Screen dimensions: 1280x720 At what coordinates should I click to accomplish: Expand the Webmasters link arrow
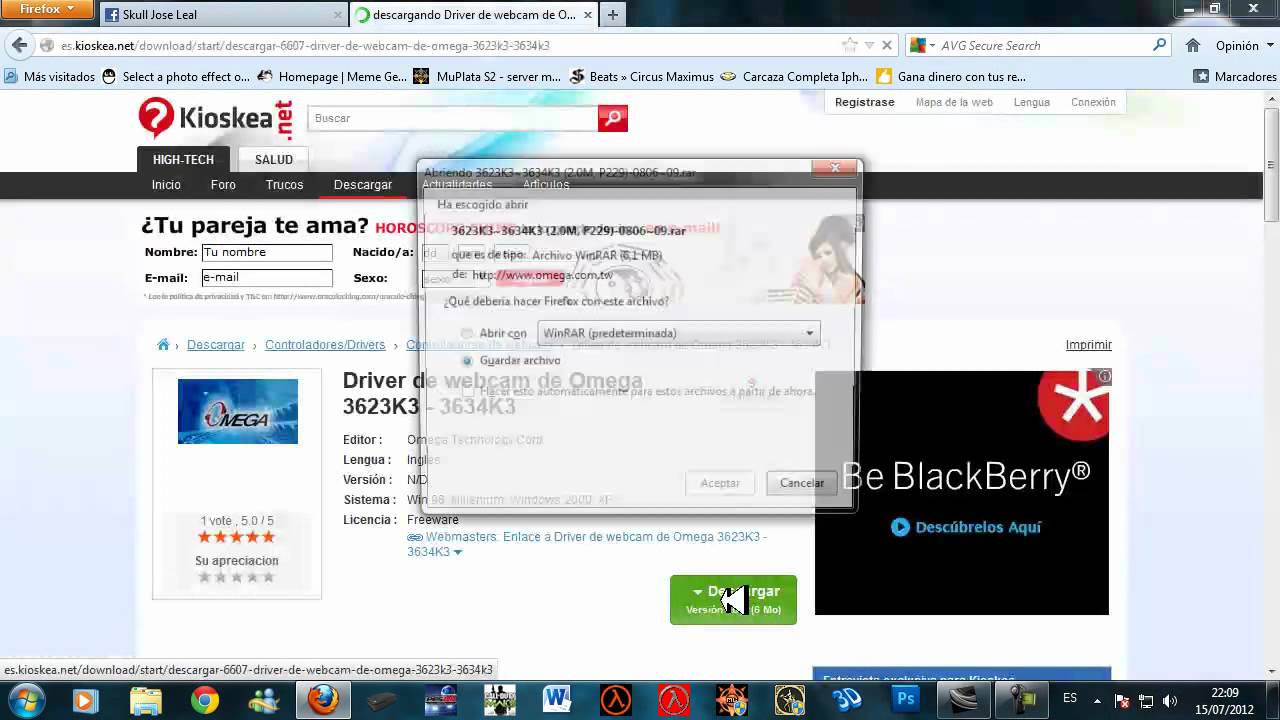pos(458,552)
